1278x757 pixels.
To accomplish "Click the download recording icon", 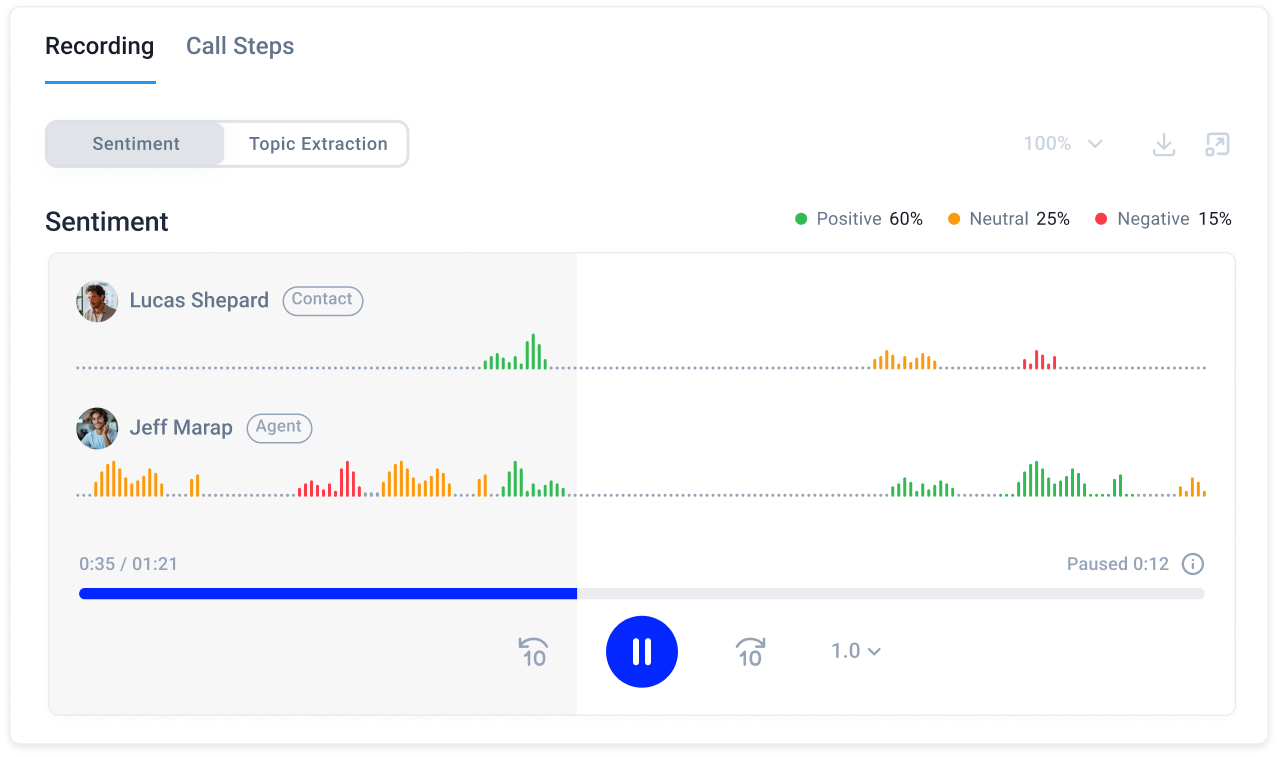I will coord(1164,145).
